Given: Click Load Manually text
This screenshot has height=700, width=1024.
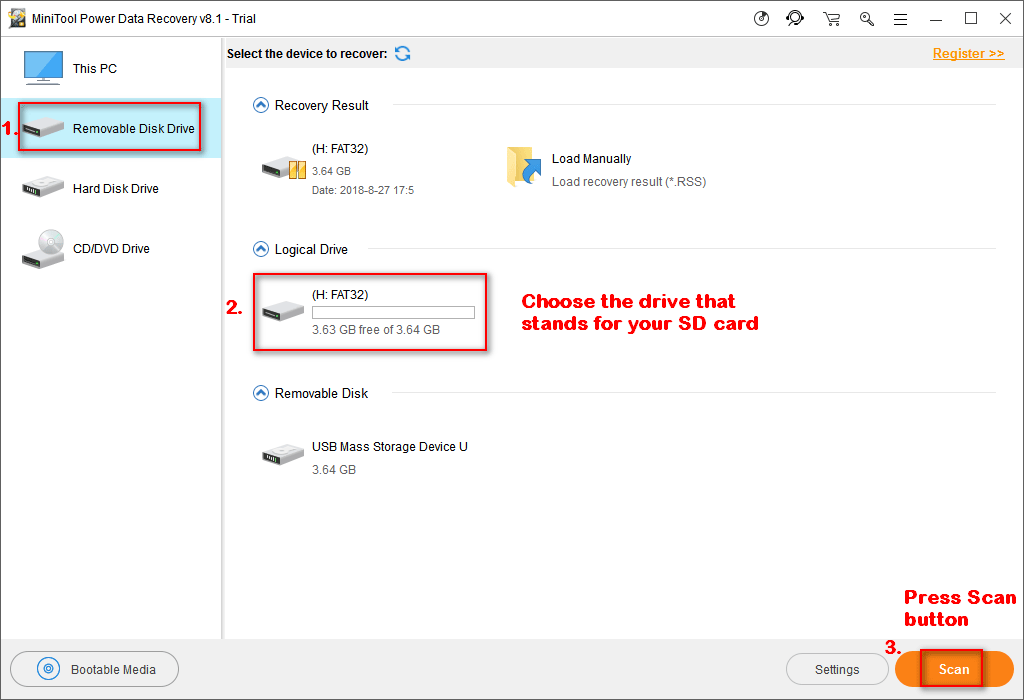Looking at the screenshot, I should (x=592, y=159).
